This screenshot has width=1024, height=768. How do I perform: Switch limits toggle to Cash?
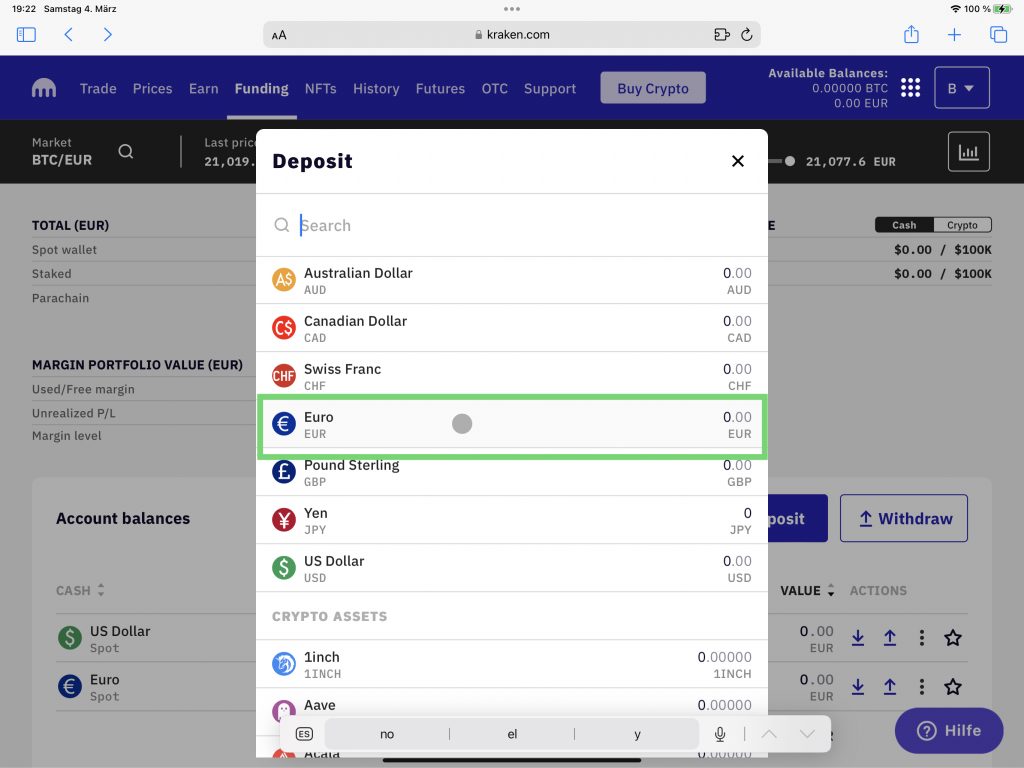coord(904,225)
